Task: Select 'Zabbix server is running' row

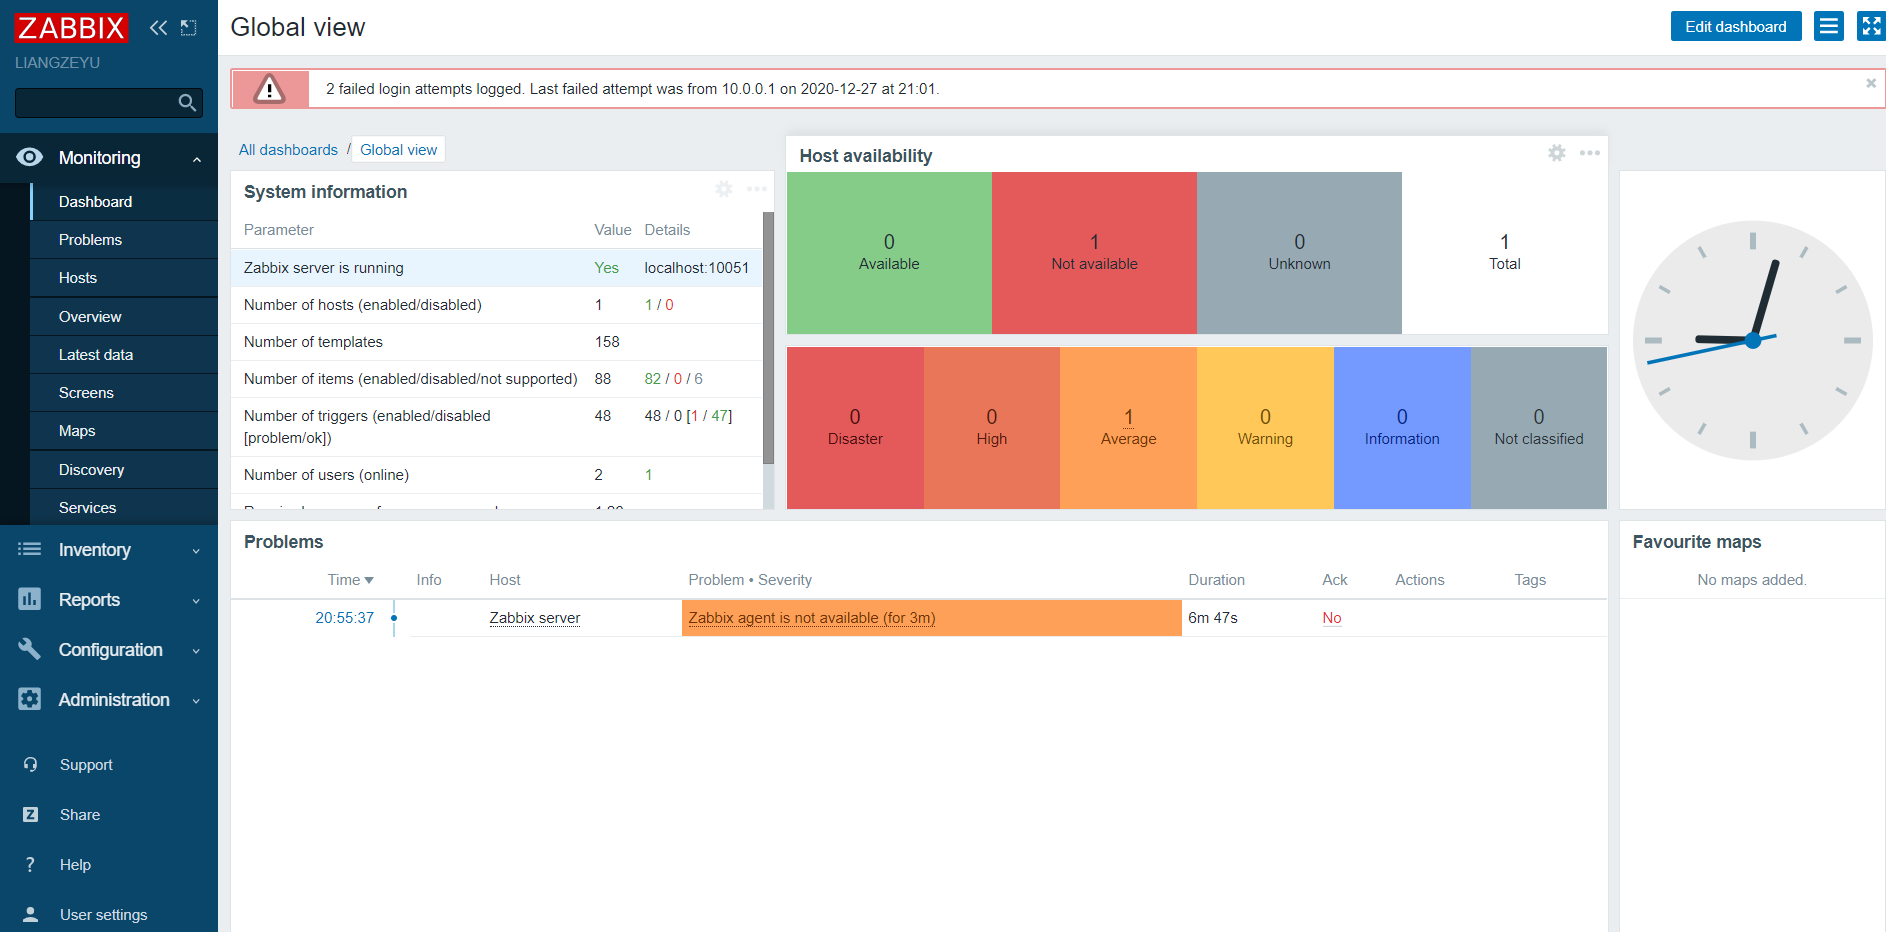Action: click(x=497, y=268)
